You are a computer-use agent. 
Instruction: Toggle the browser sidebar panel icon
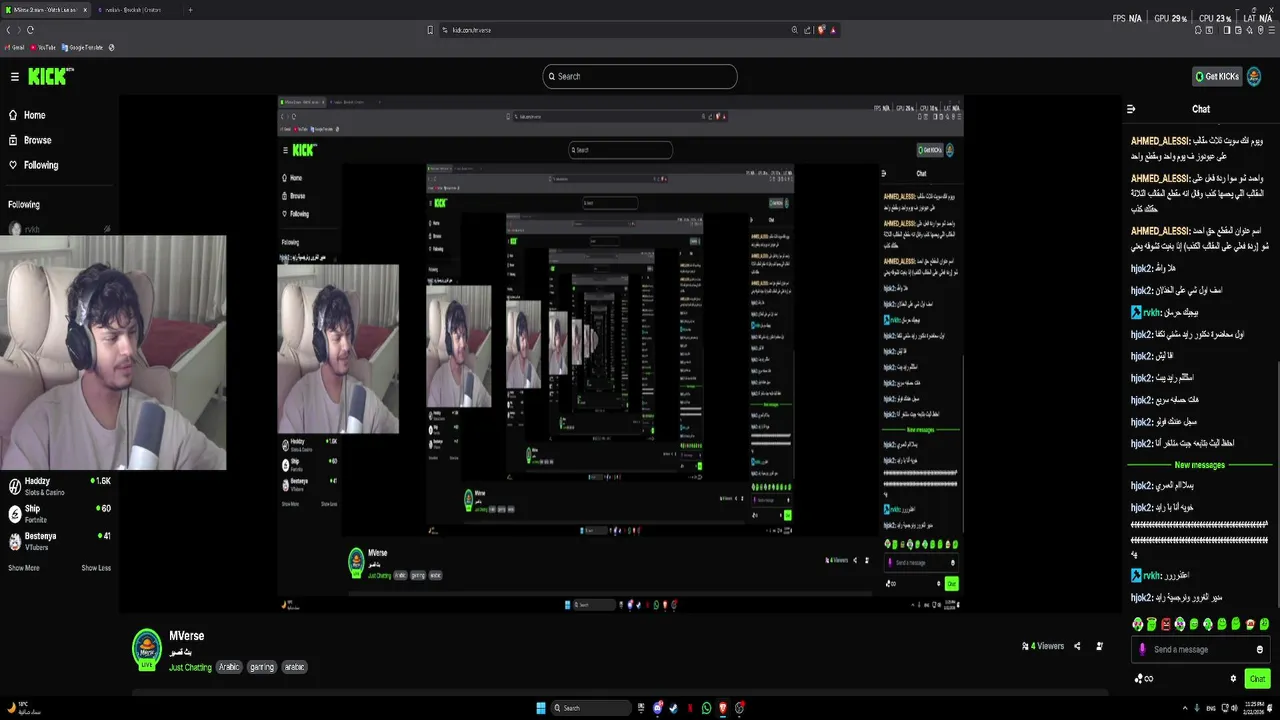pos(1227,30)
